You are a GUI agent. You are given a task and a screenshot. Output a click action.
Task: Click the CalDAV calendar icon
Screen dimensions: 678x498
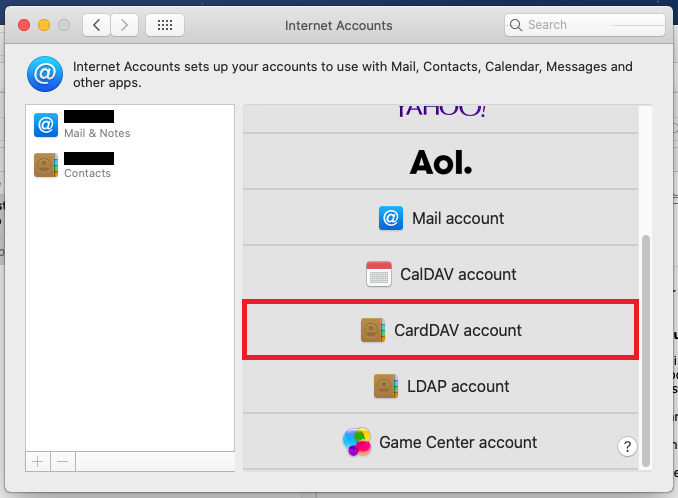(379, 274)
